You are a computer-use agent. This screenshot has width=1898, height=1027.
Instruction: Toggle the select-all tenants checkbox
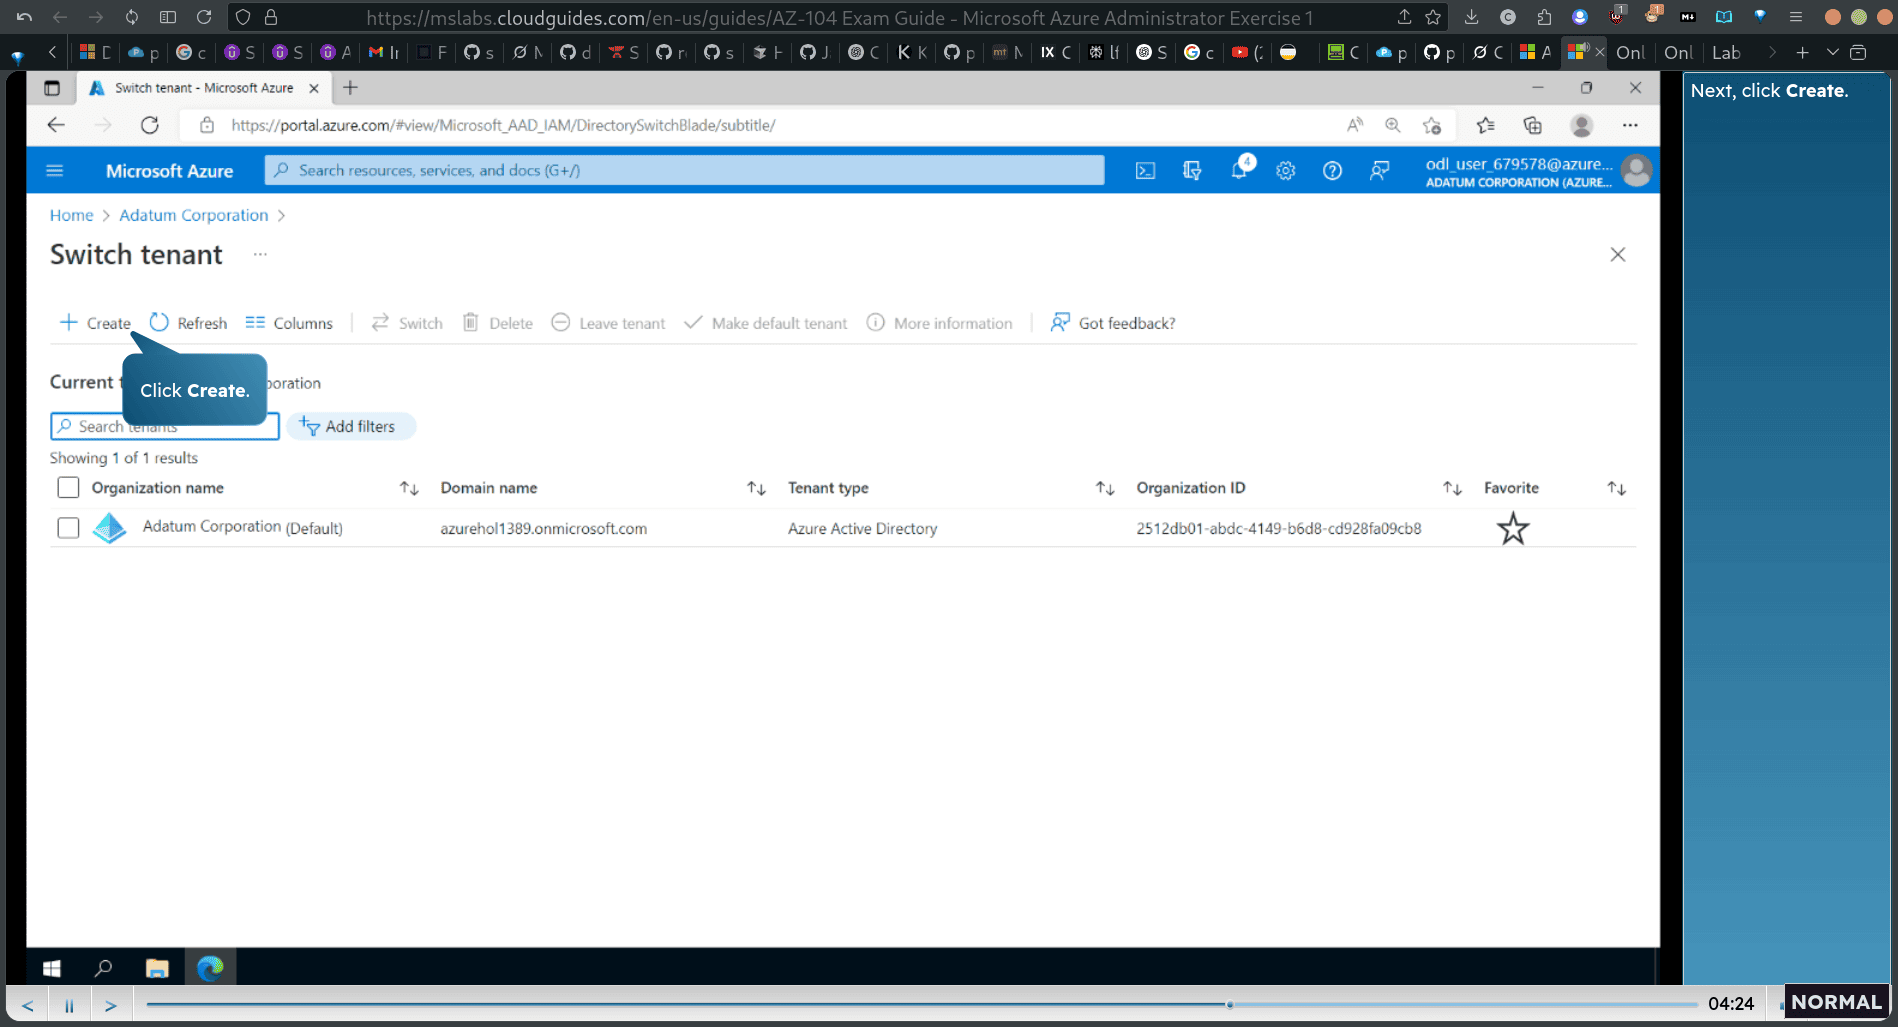pos(68,487)
